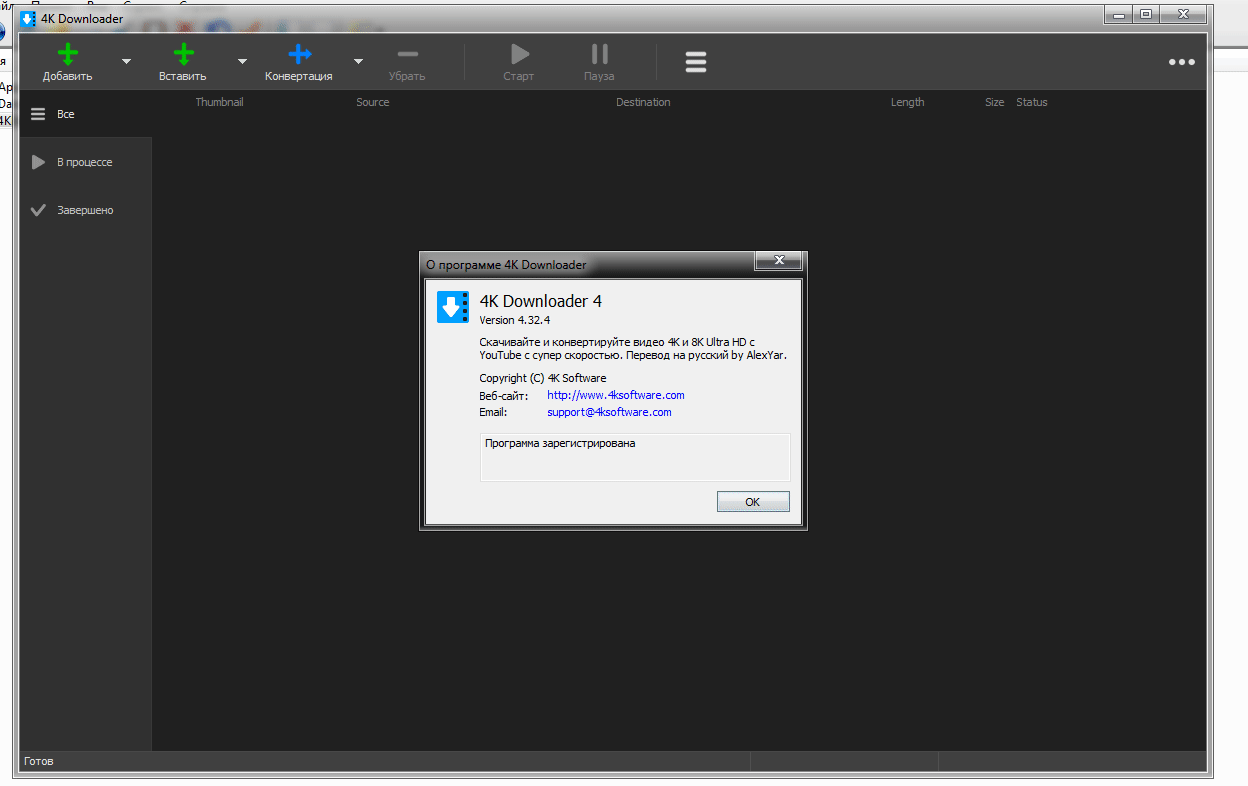Click the green plus Вставить icon
The width and height of the screenshot is (1248, 786).
coord(183,54)
